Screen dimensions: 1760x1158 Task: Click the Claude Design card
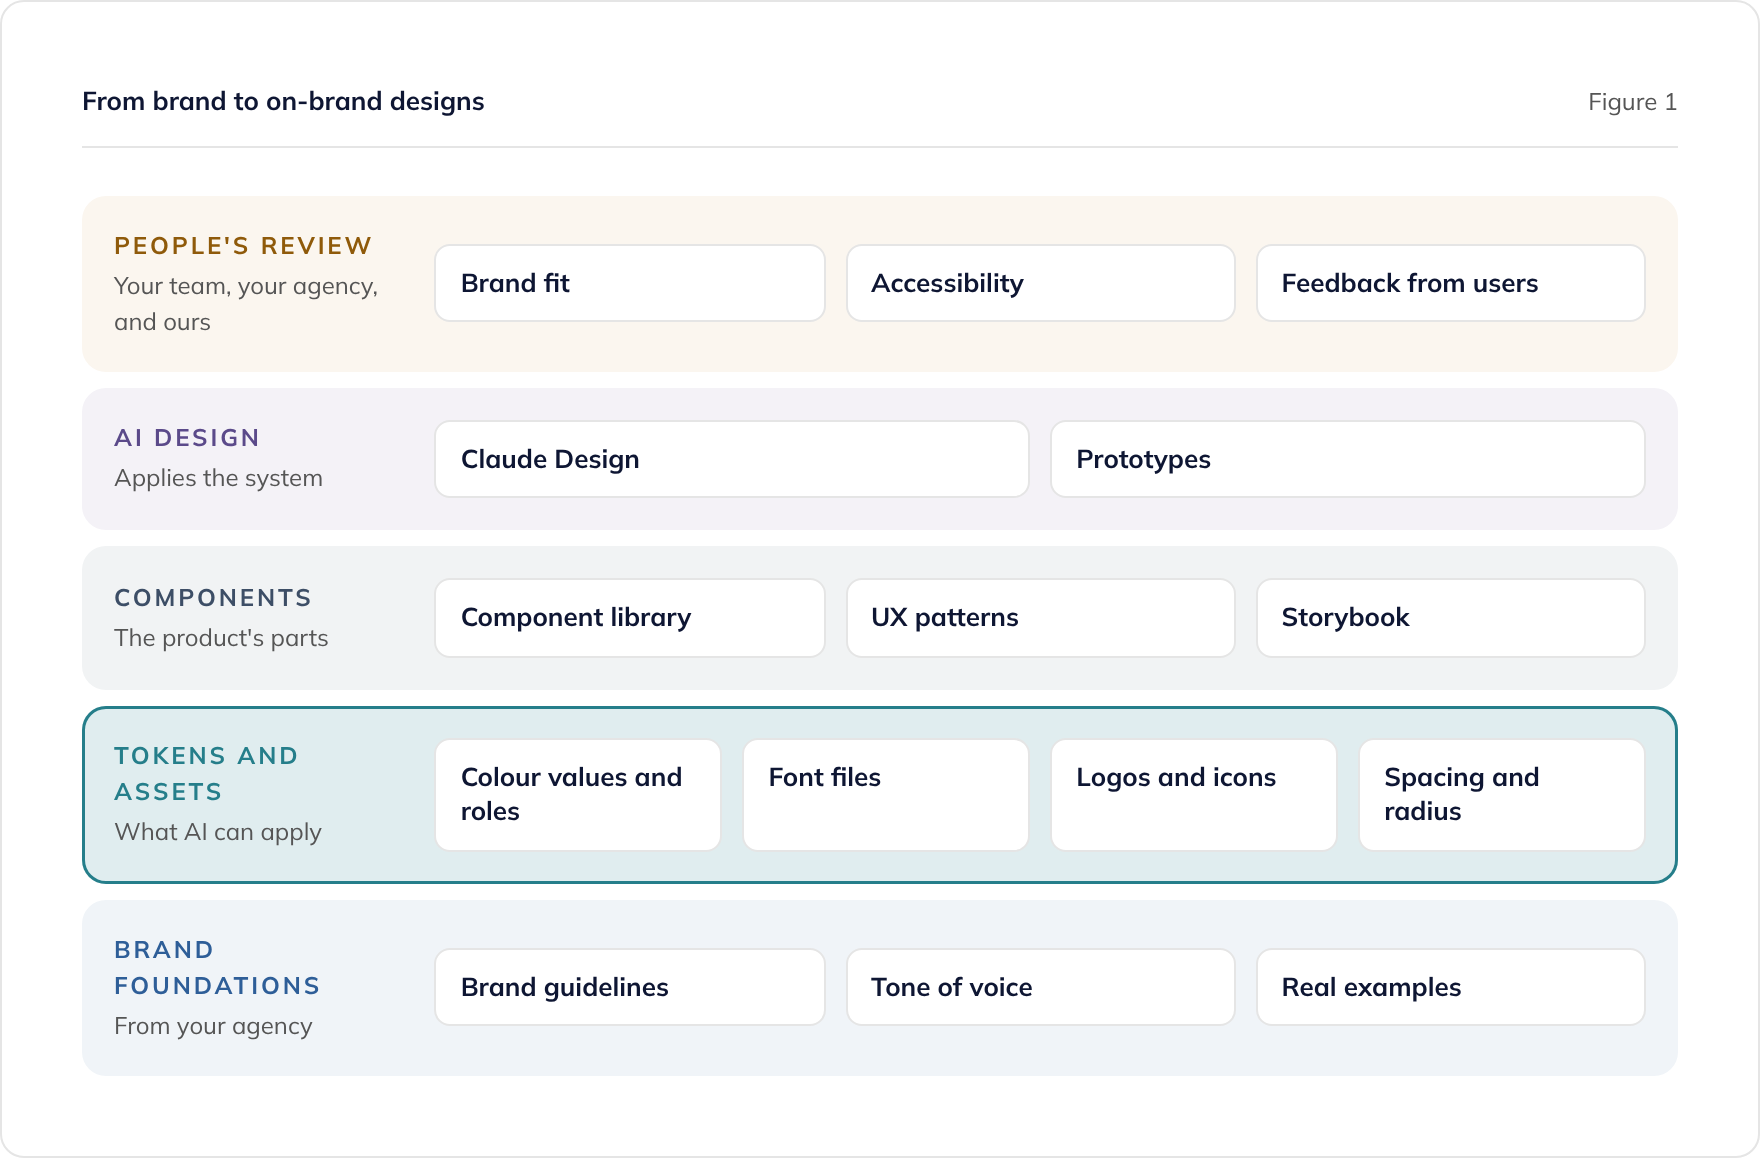tap(732, 459)
